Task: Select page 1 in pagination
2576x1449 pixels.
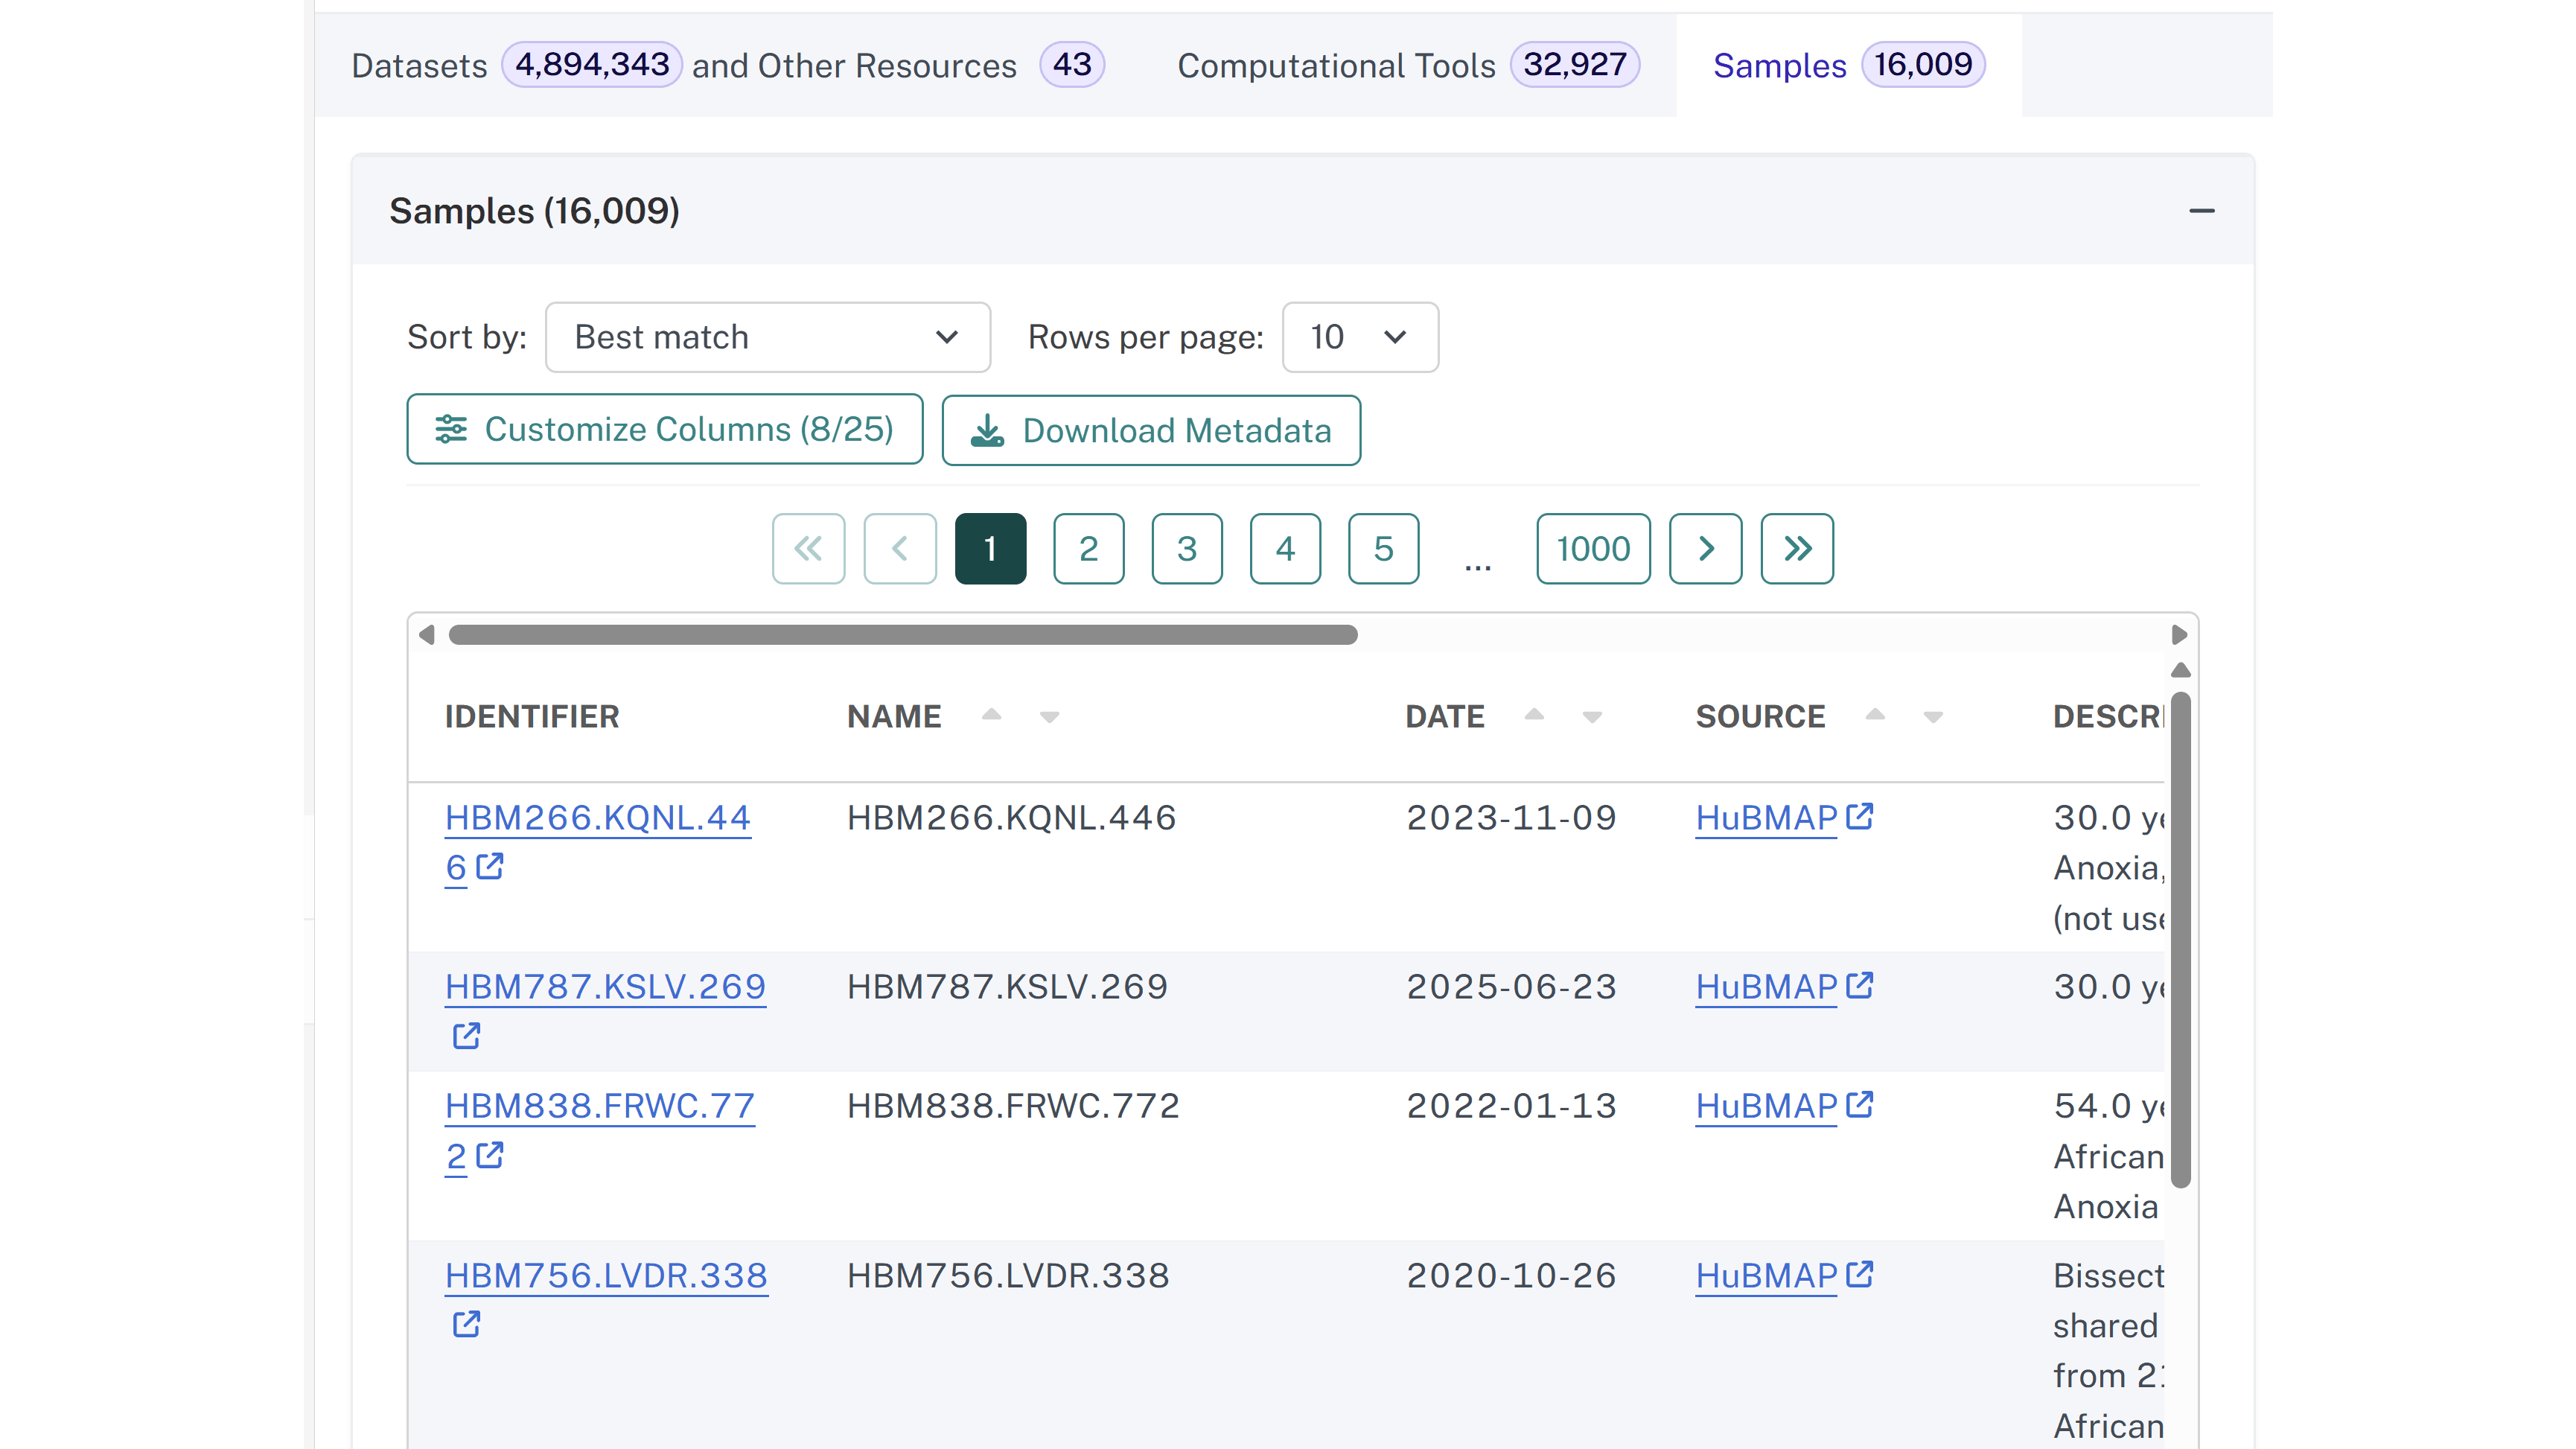Action: [x=990, y=548]
